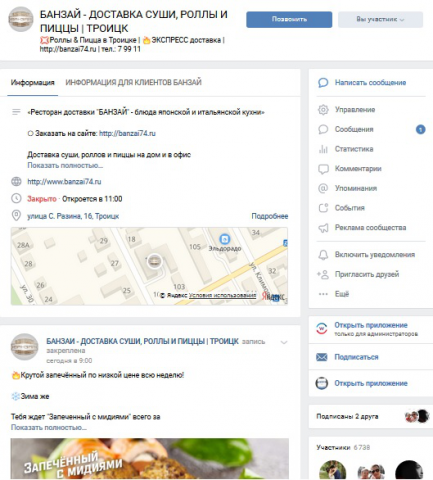Click the second Открыть приложение app icon
This screenshot has width=433, height=480.
click(322, 383)
